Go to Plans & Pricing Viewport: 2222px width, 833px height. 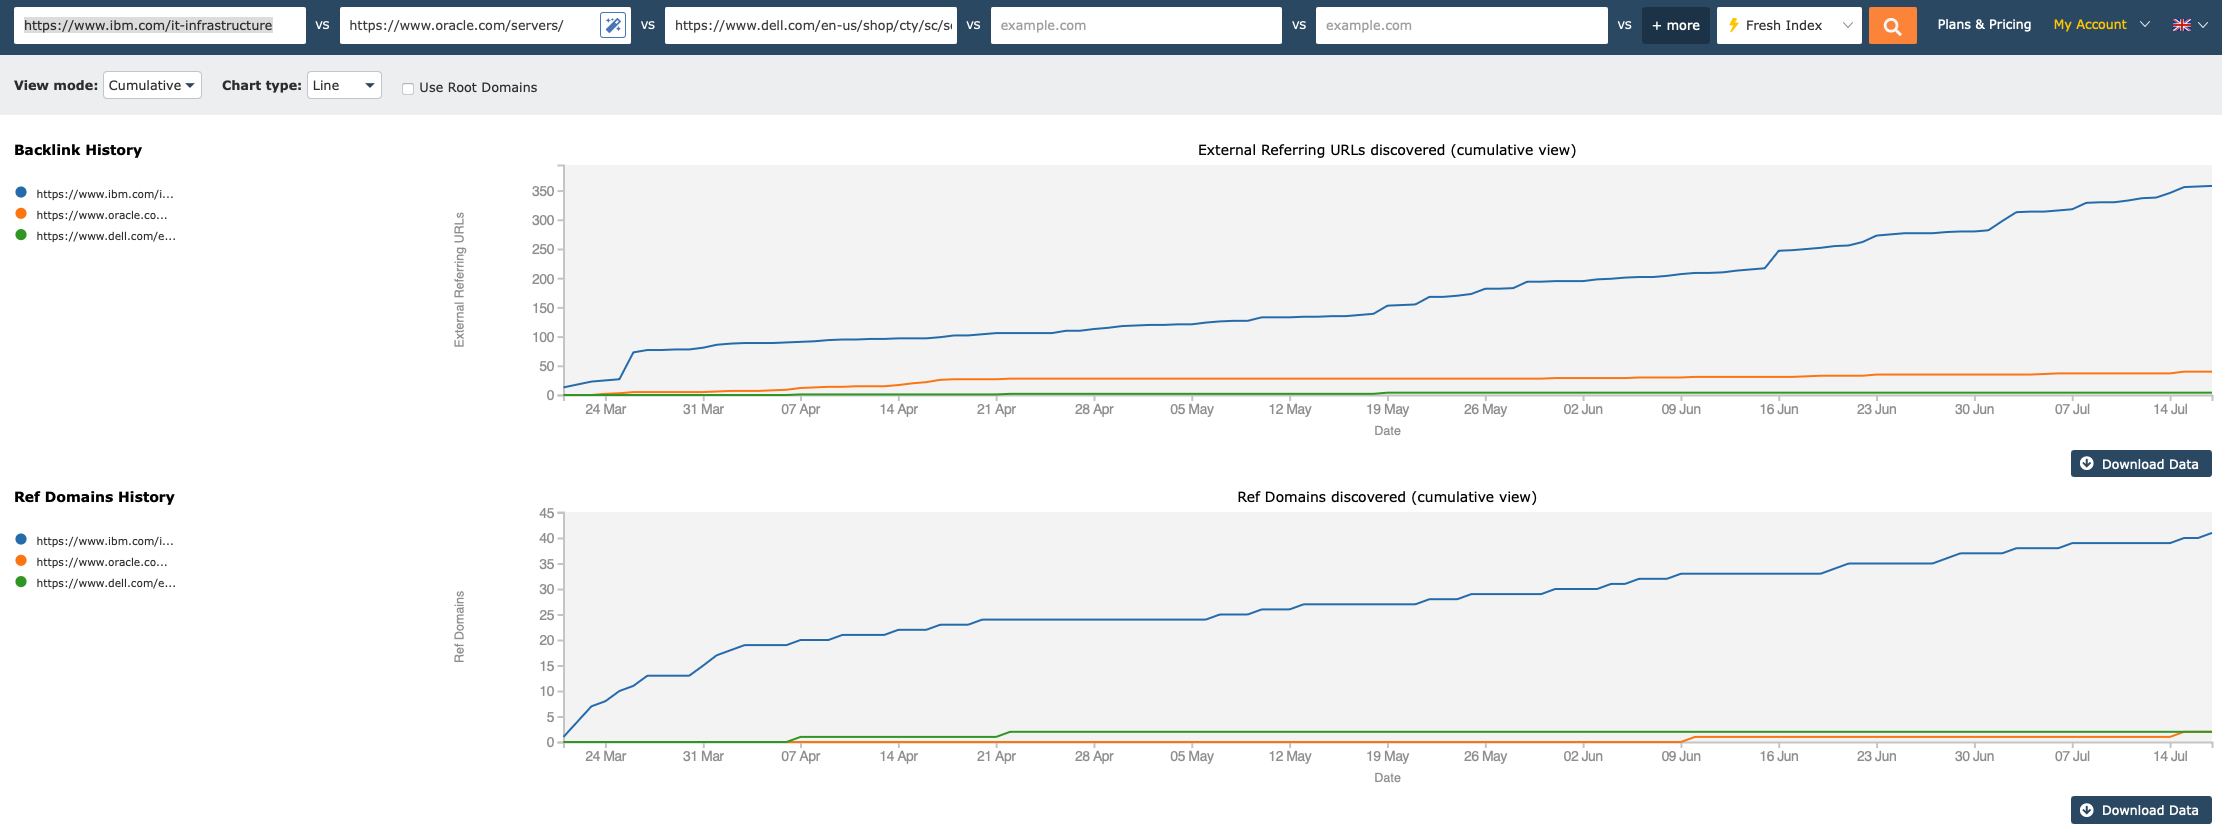[x=1983, y=25]
